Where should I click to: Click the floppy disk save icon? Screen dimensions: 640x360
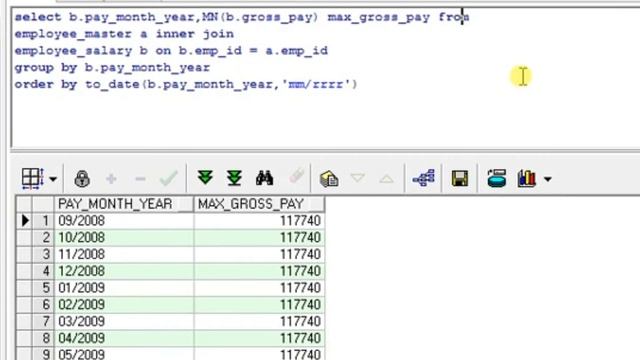point(460,179)
